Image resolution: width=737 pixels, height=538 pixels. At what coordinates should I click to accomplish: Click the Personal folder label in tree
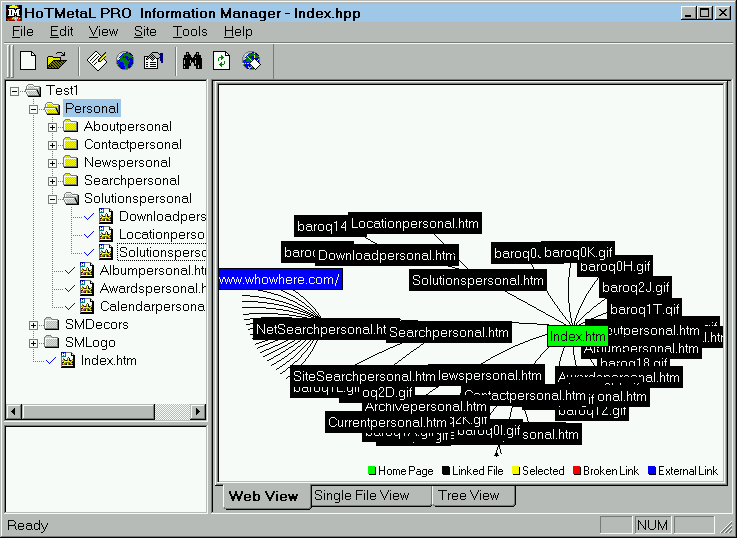coord(92,109)
